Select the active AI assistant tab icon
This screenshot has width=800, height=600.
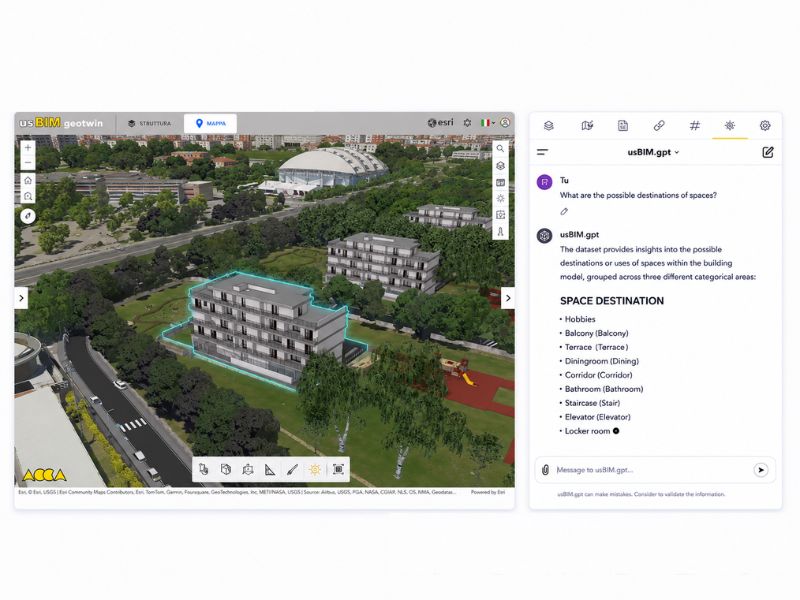(x=730, y=126)
